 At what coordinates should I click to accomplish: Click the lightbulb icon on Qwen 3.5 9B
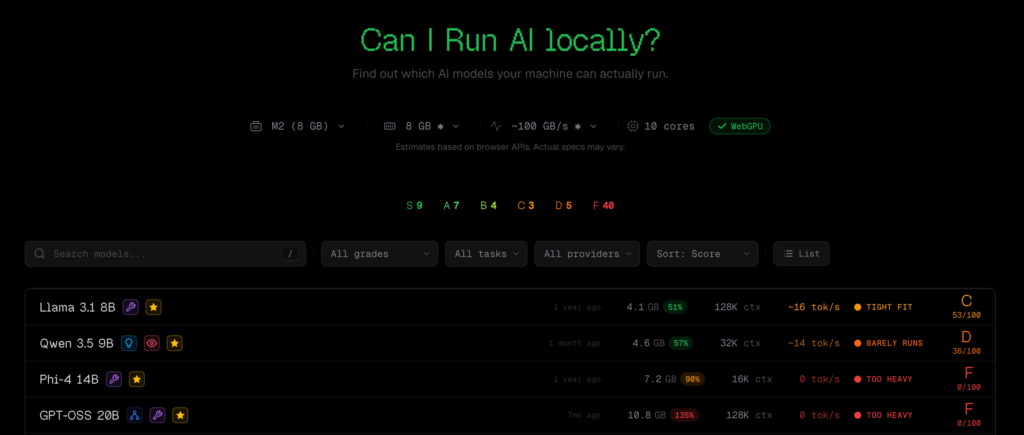[129, 343]
